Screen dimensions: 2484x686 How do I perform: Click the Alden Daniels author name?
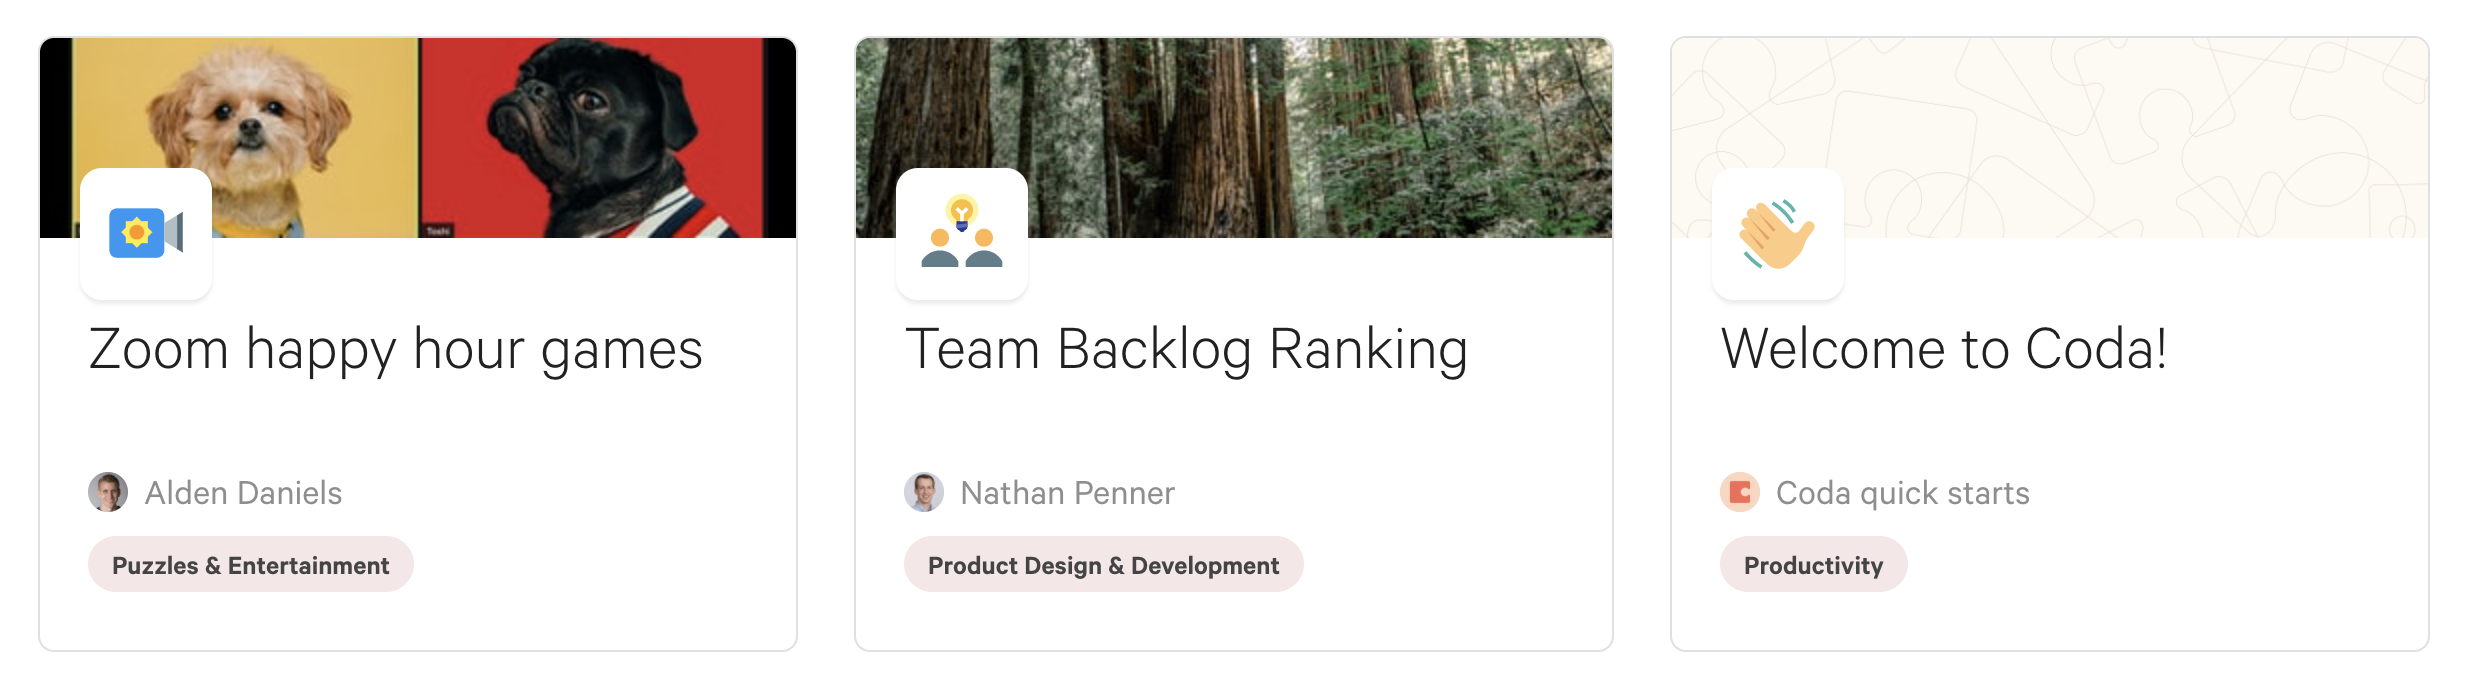pyautogui.click(x=243, y=493)
